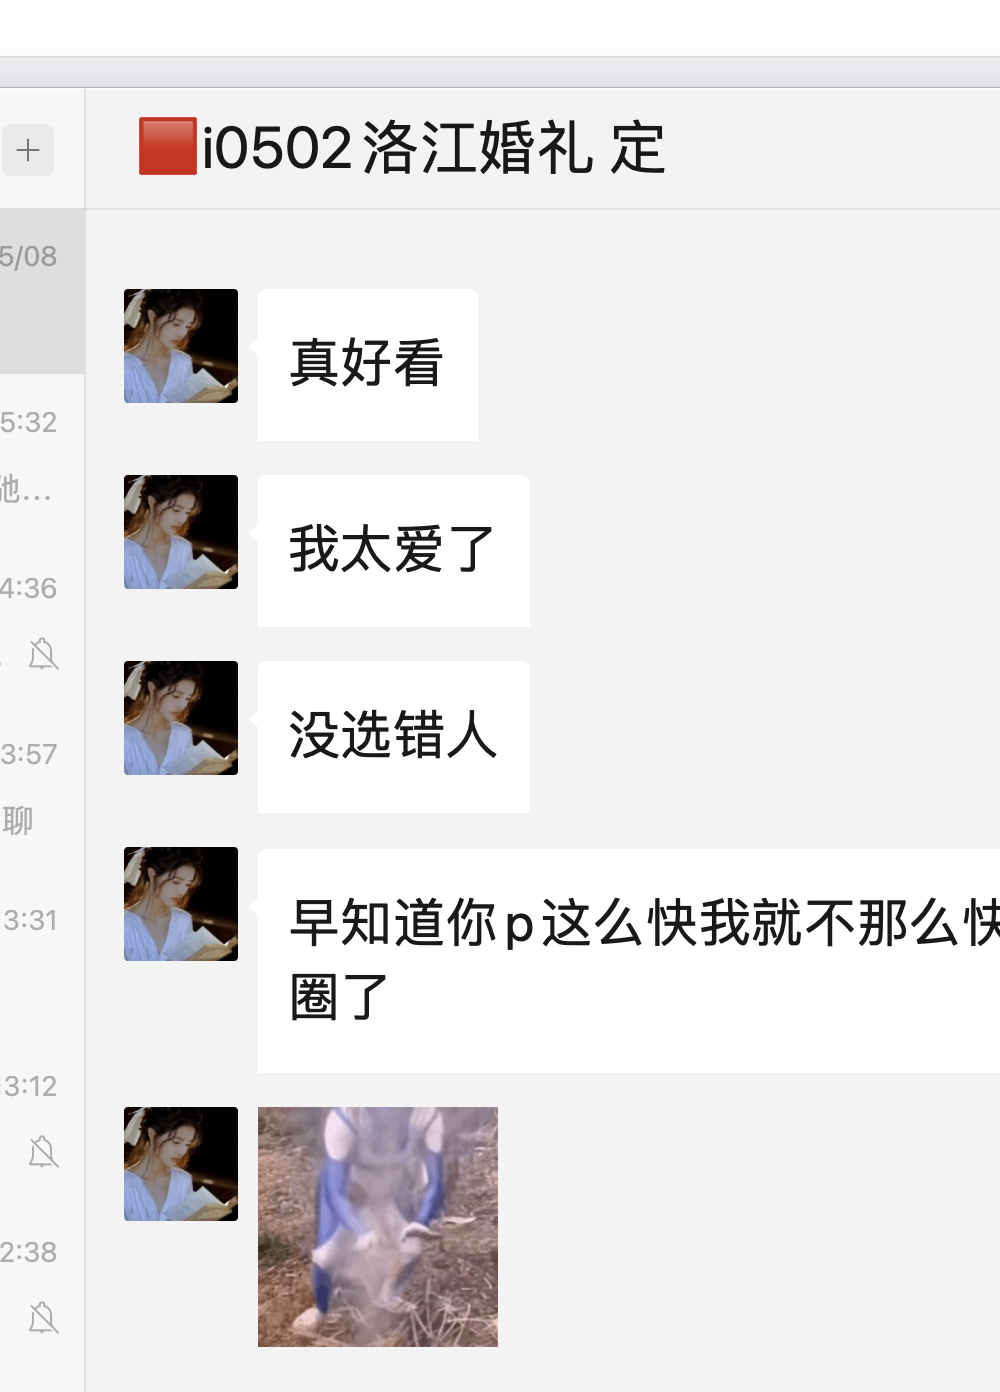Click the 我太爱了 message bubble
The image size is (1000, 1392).
point(394,551)
